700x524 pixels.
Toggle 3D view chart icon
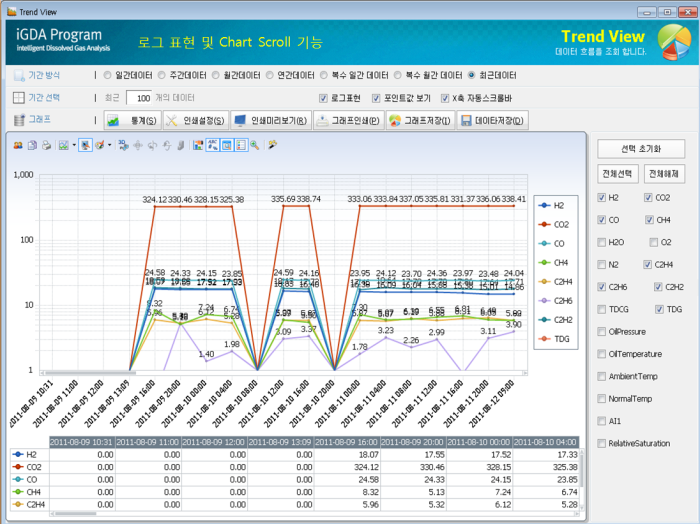point(123,145)
